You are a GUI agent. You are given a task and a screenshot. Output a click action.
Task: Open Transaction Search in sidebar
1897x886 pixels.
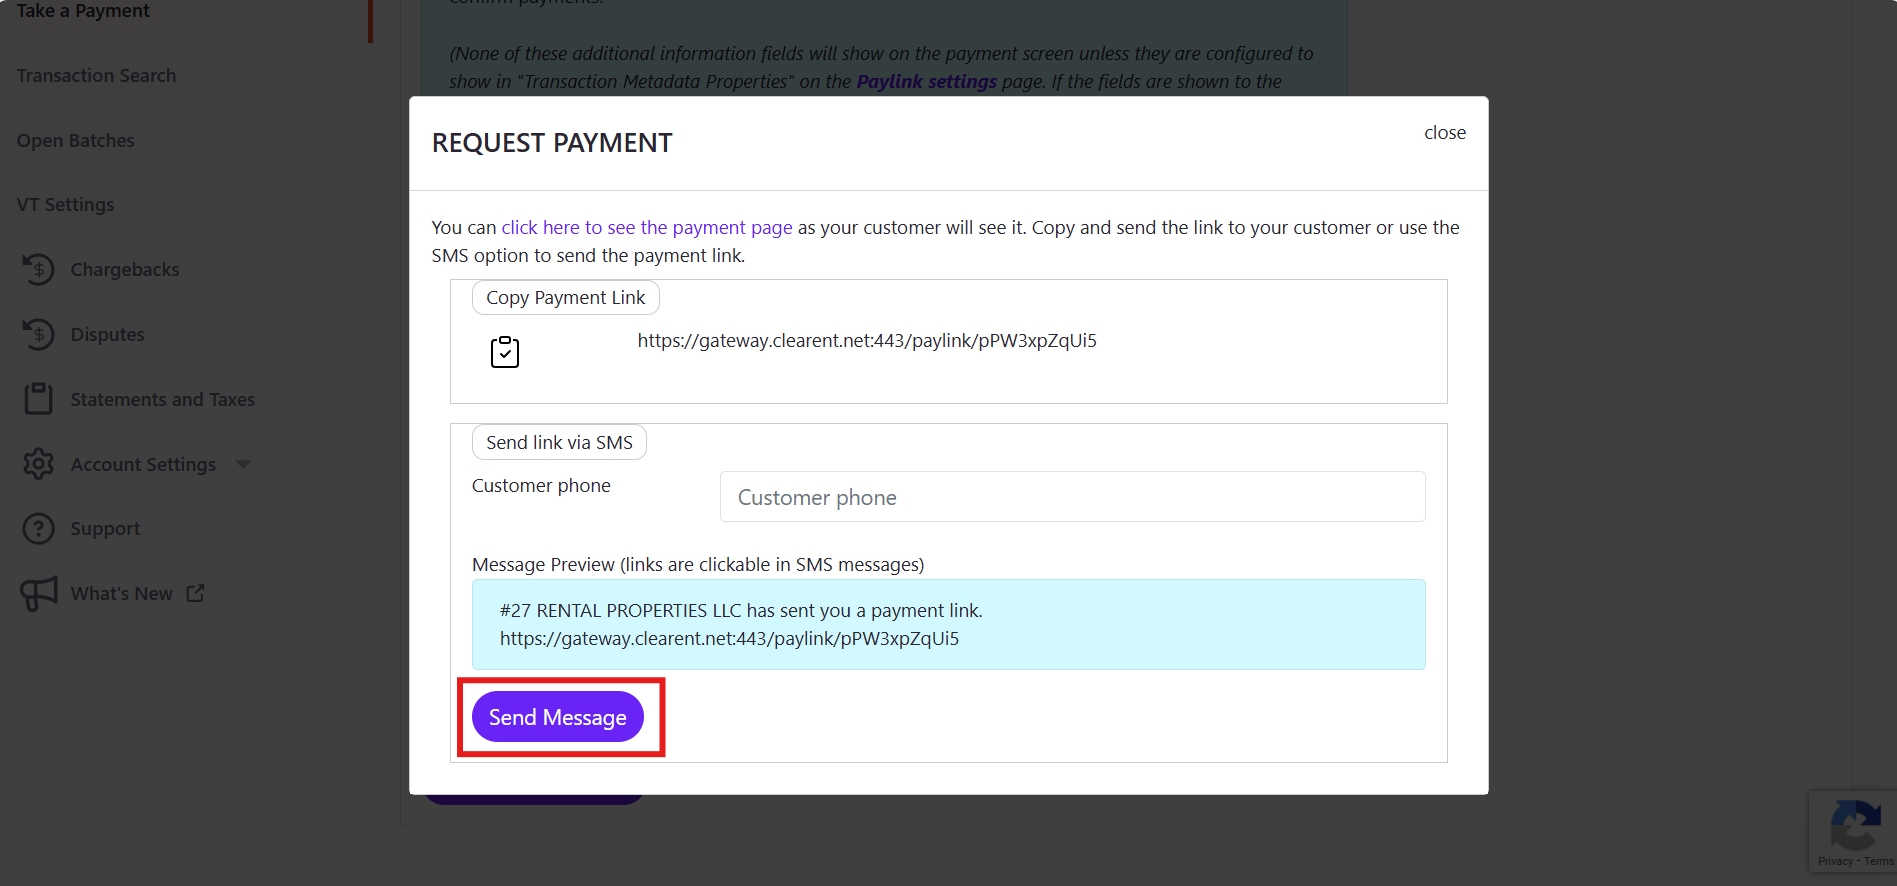tap(96, 76)
